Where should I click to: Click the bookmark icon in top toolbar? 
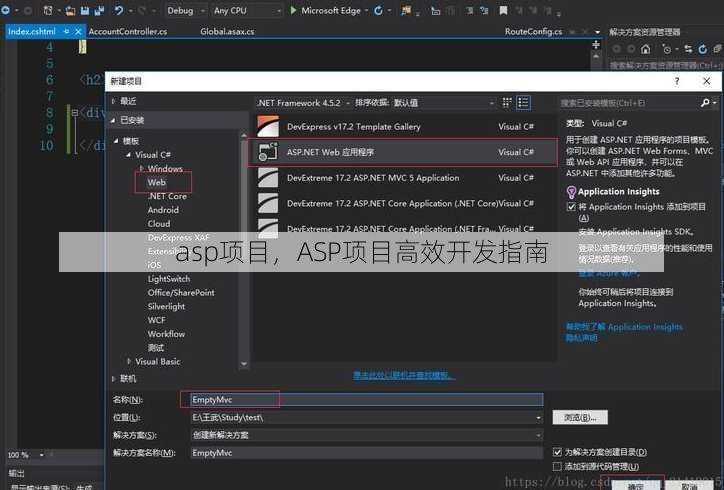(x=503, y=10)
